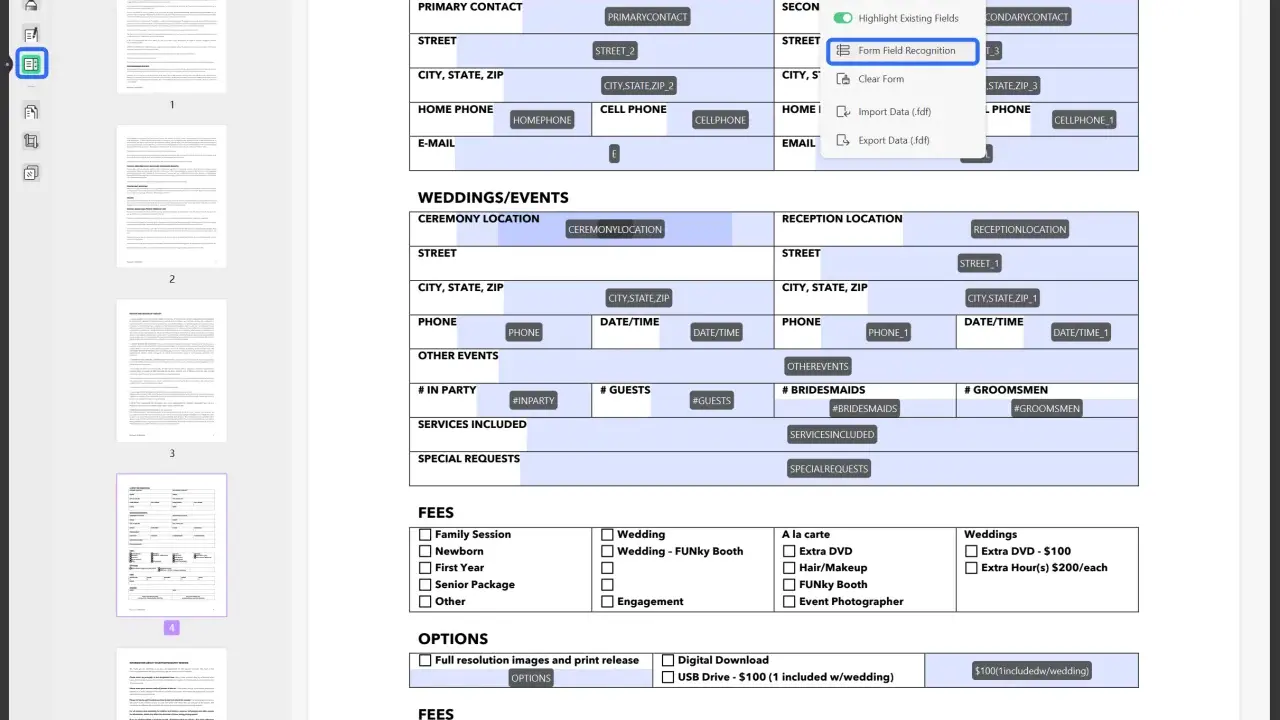
Task: Check the Digital Download checkbox
Action: [x=668, y=660]
